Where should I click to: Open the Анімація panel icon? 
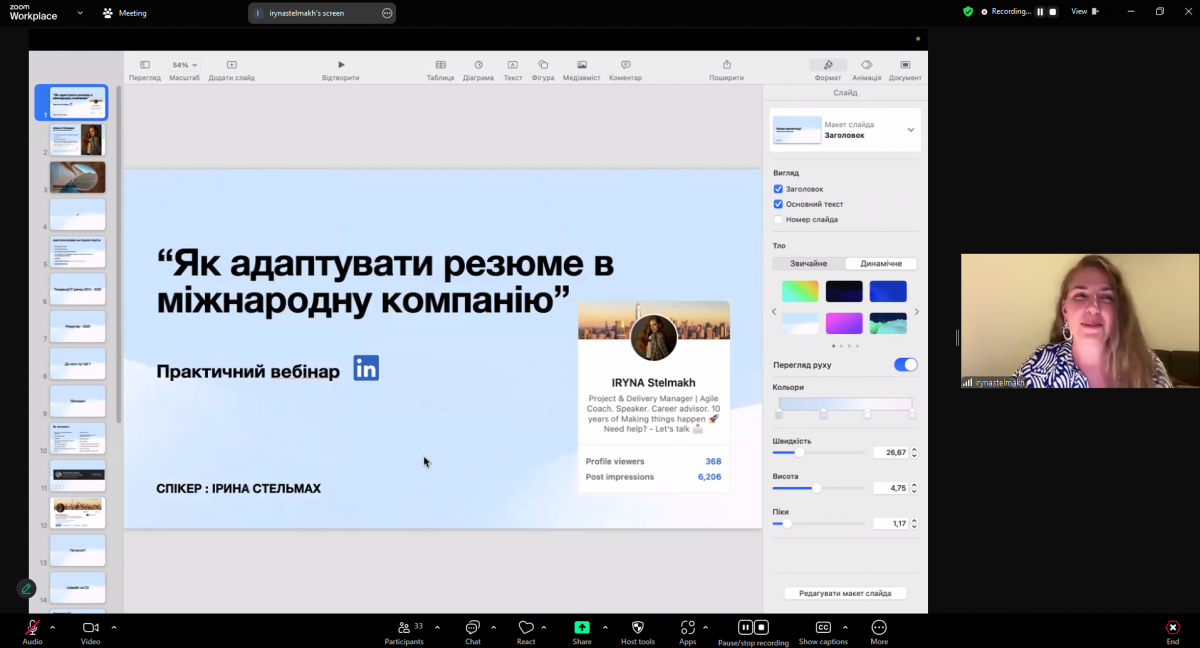(x=866, y=62)
